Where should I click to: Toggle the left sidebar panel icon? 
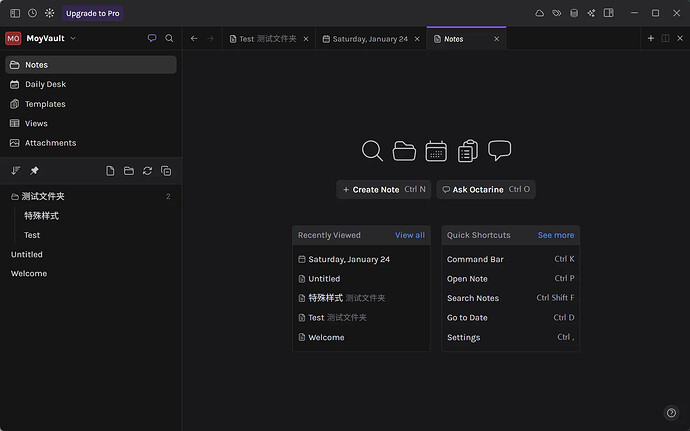point(14,13)
